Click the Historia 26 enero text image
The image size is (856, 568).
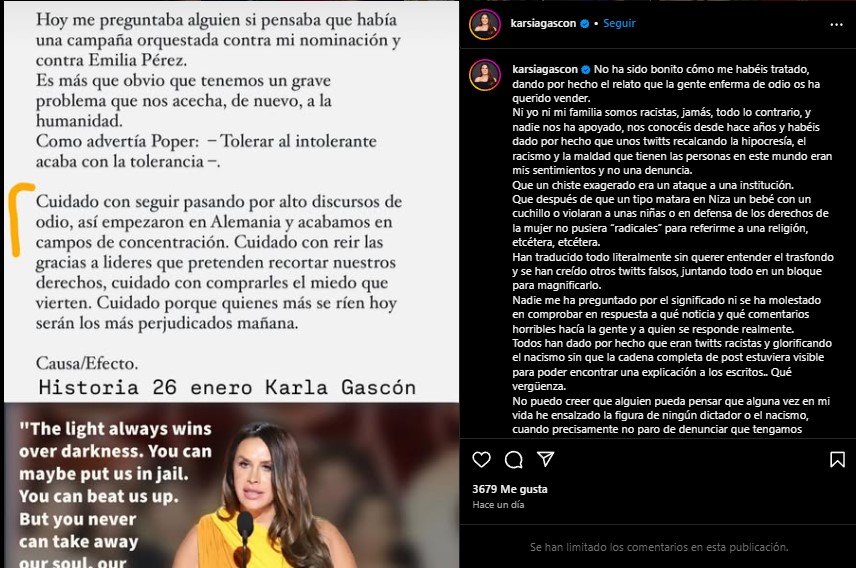pos(227,387)
